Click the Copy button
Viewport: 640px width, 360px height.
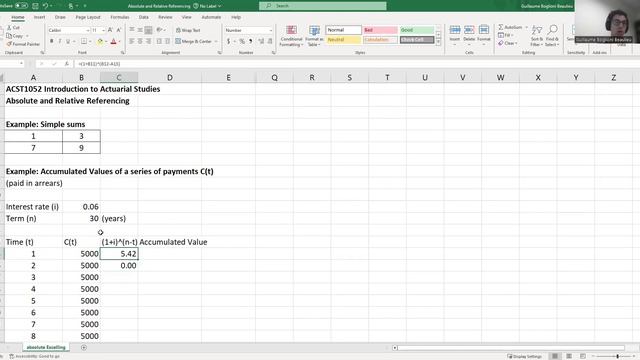16,36
